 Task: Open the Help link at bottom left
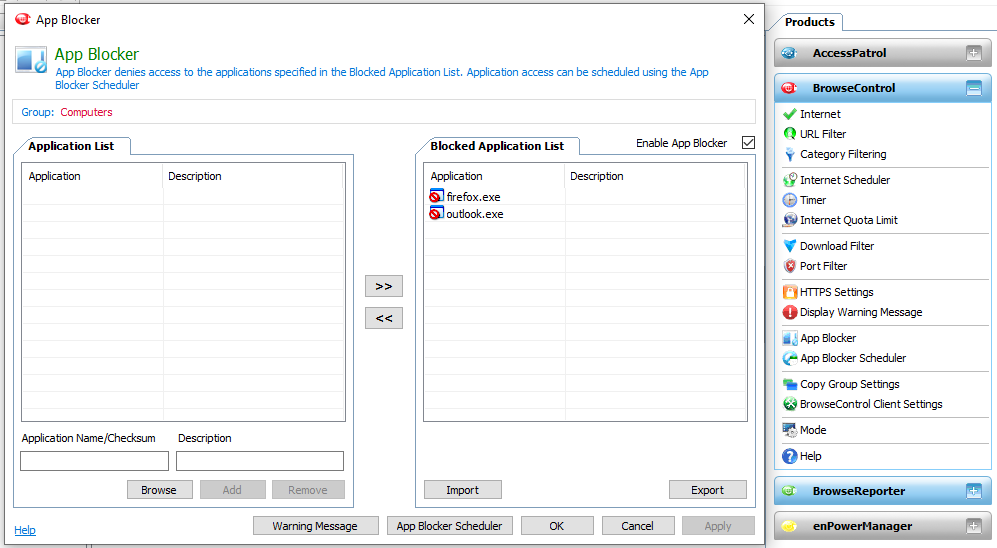(x=25, y=530)
